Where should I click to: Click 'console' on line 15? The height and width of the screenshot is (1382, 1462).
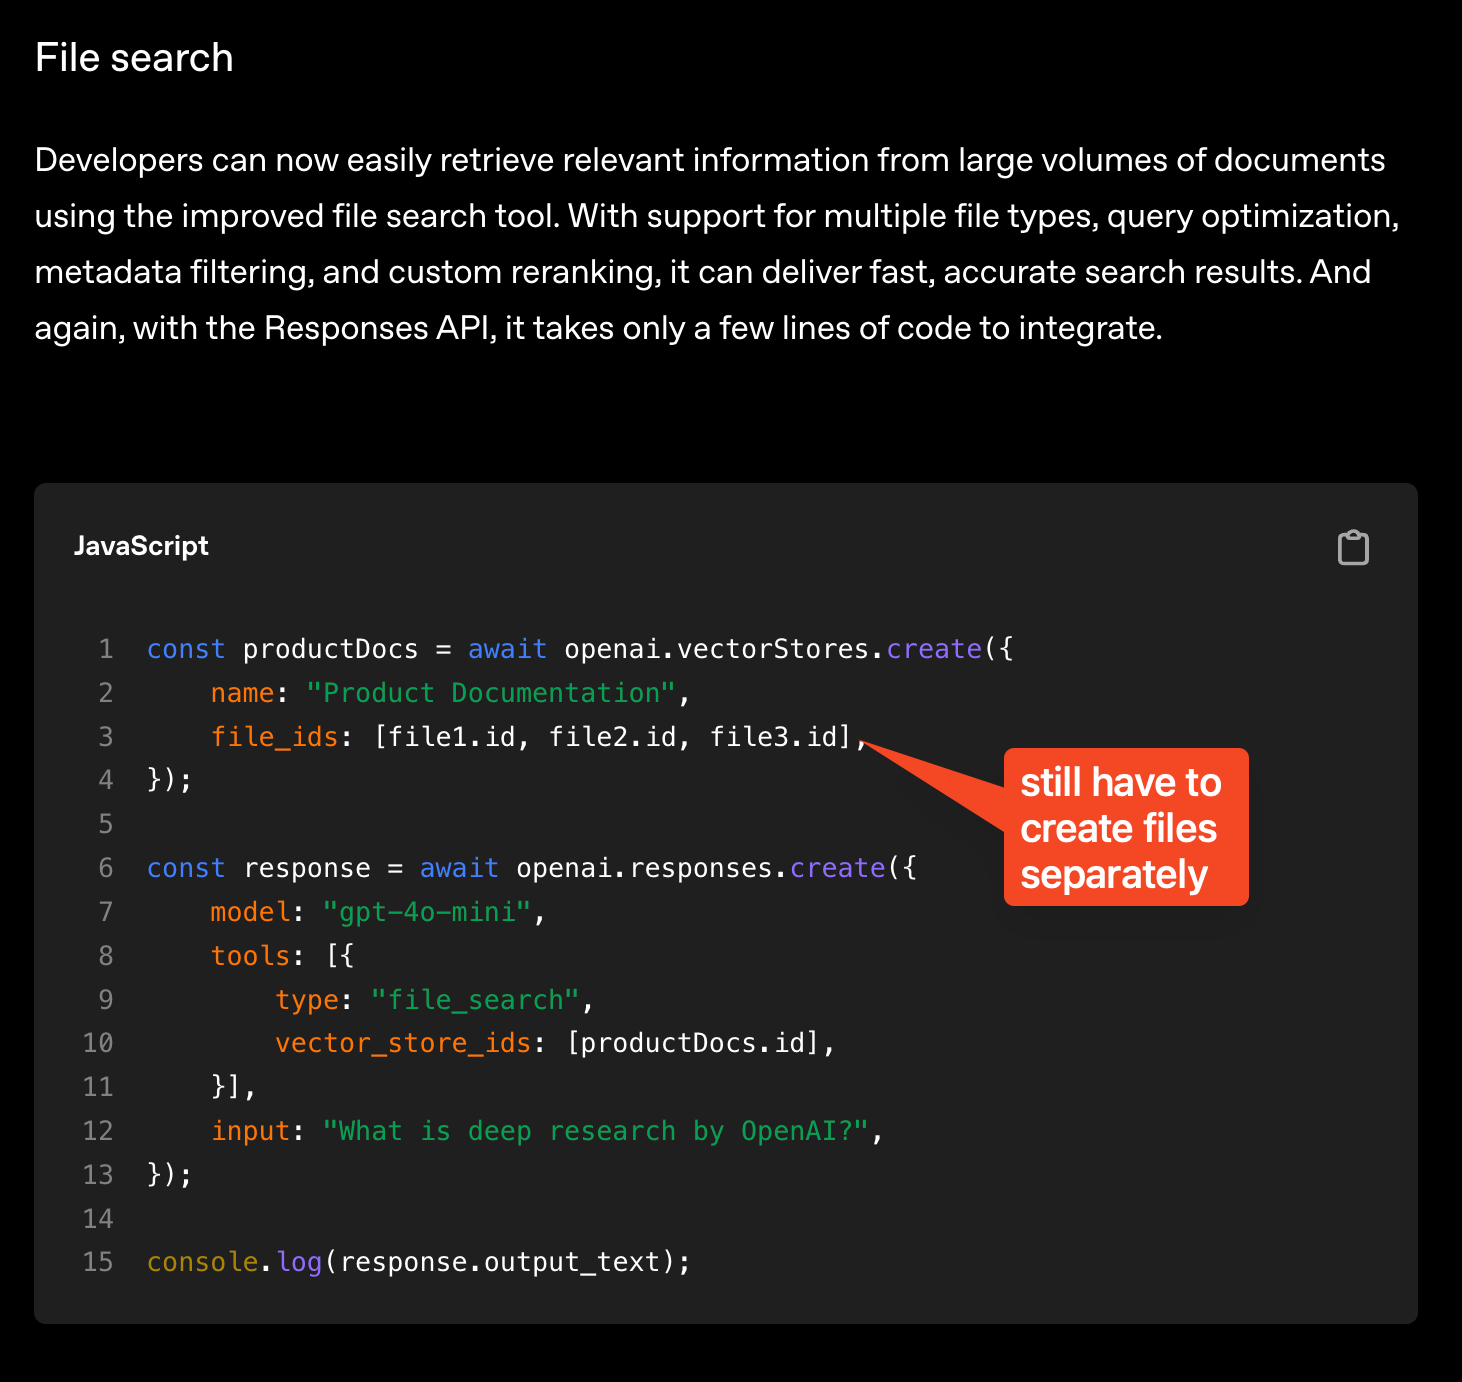tap(202, 1262)
